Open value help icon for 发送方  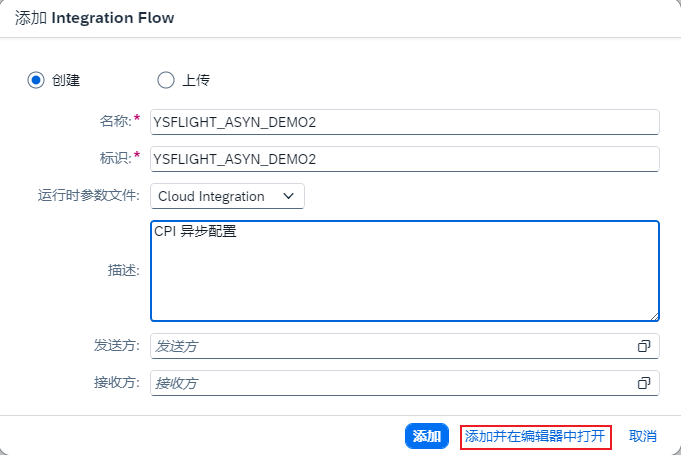click(644, 346)
